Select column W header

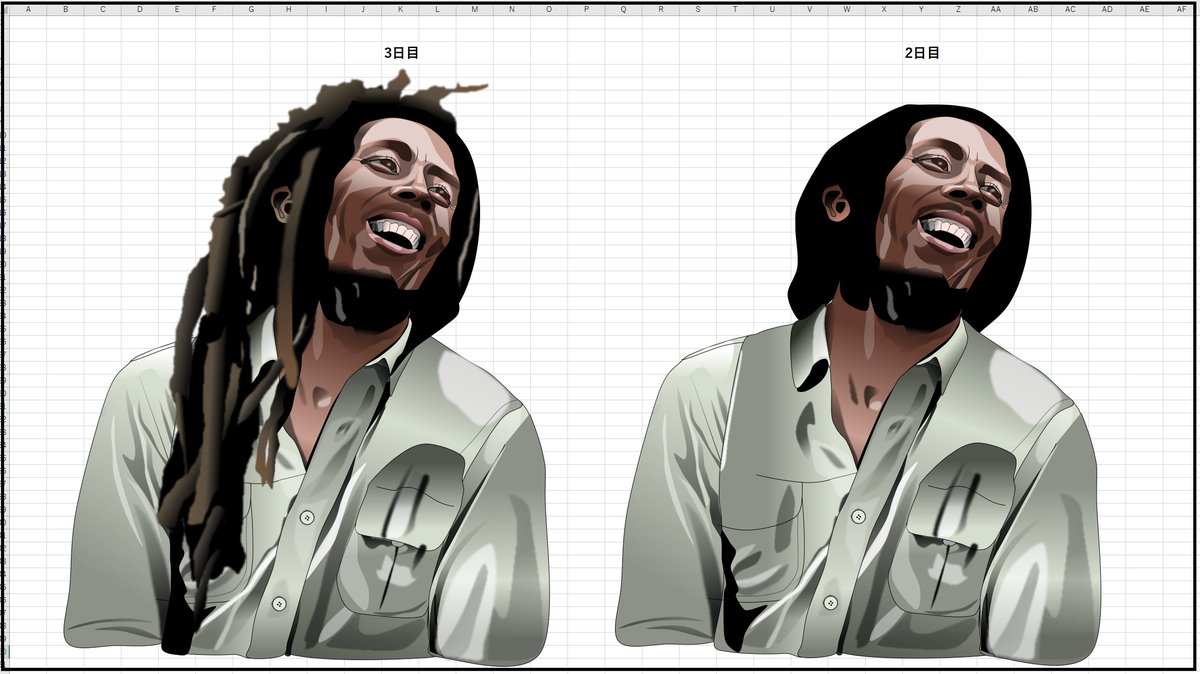846,9
